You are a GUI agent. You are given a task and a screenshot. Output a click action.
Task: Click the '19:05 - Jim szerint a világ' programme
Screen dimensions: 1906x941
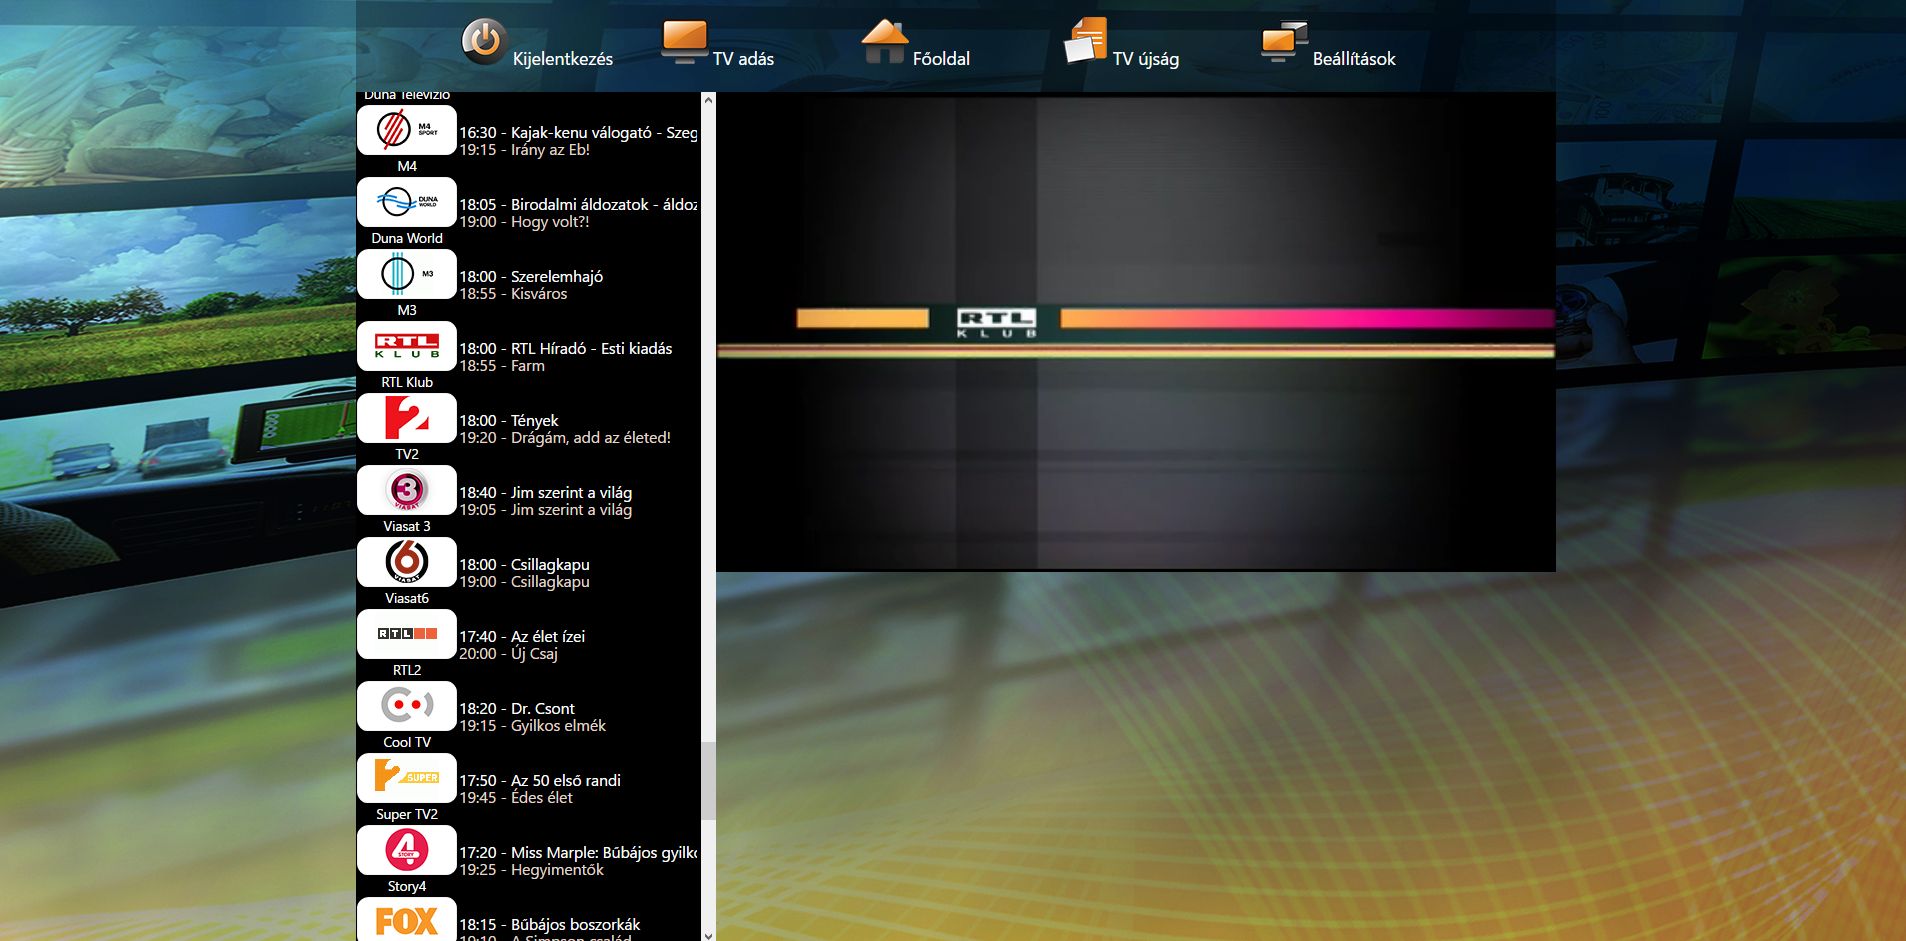tap(546, 510)
